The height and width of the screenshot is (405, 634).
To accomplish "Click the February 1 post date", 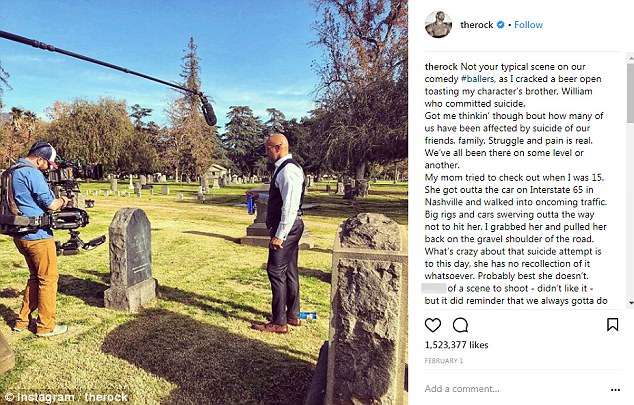I will click(444, 361).
